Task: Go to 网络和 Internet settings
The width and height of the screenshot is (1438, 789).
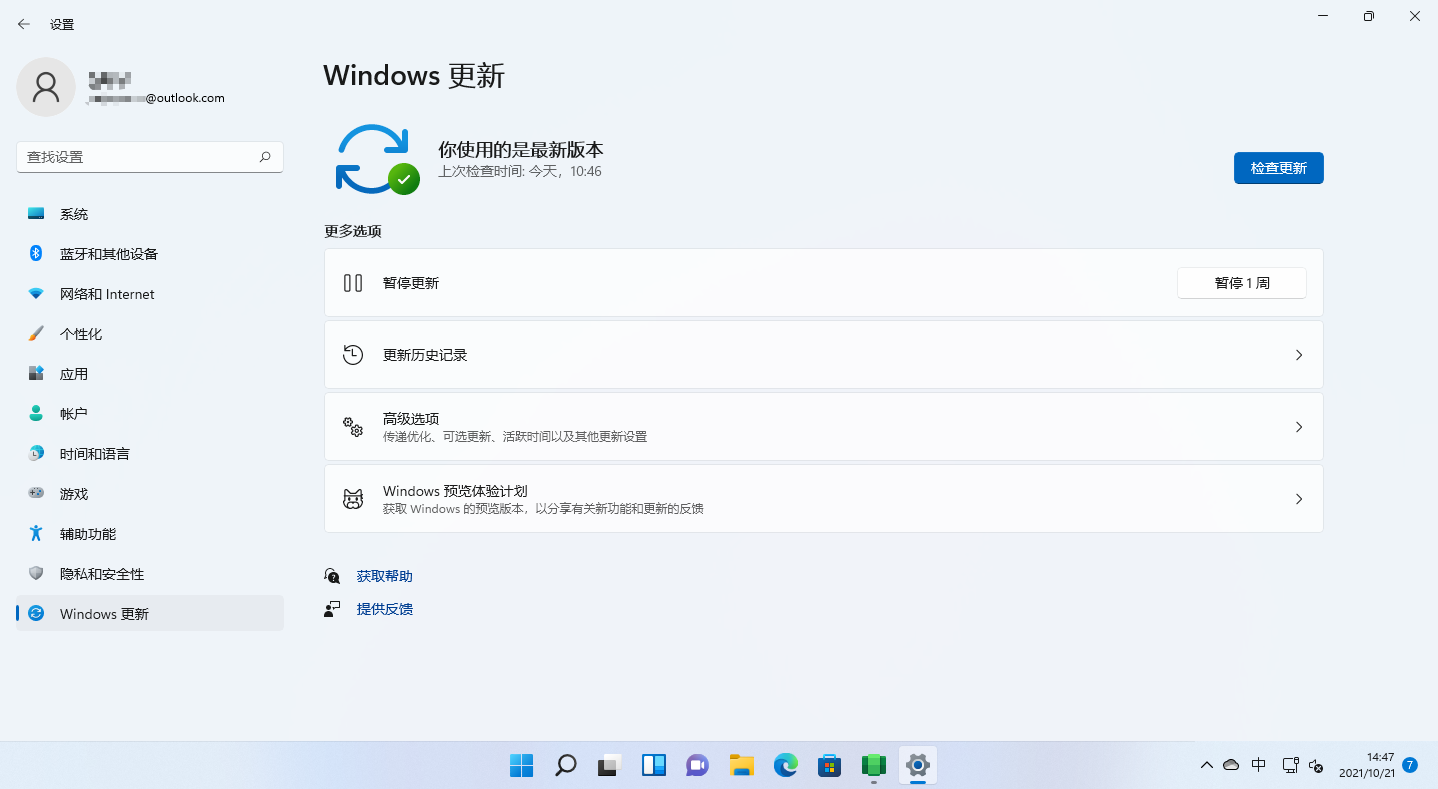Action: pyautogui.click(x=150, y=294)
